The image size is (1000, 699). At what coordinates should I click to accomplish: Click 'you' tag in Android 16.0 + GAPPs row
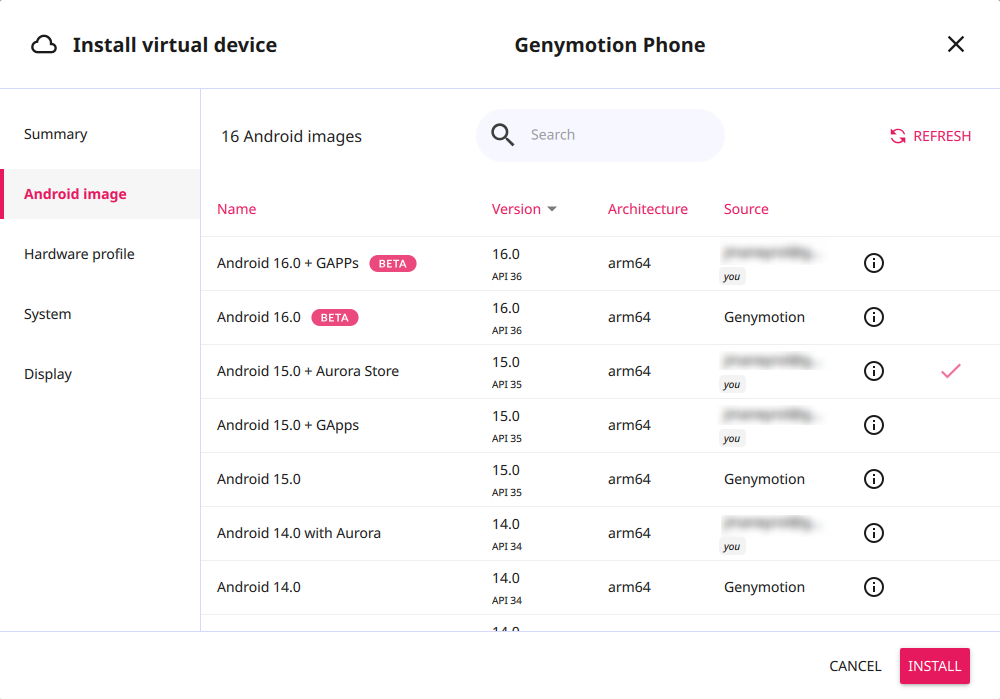click(732, 276)
